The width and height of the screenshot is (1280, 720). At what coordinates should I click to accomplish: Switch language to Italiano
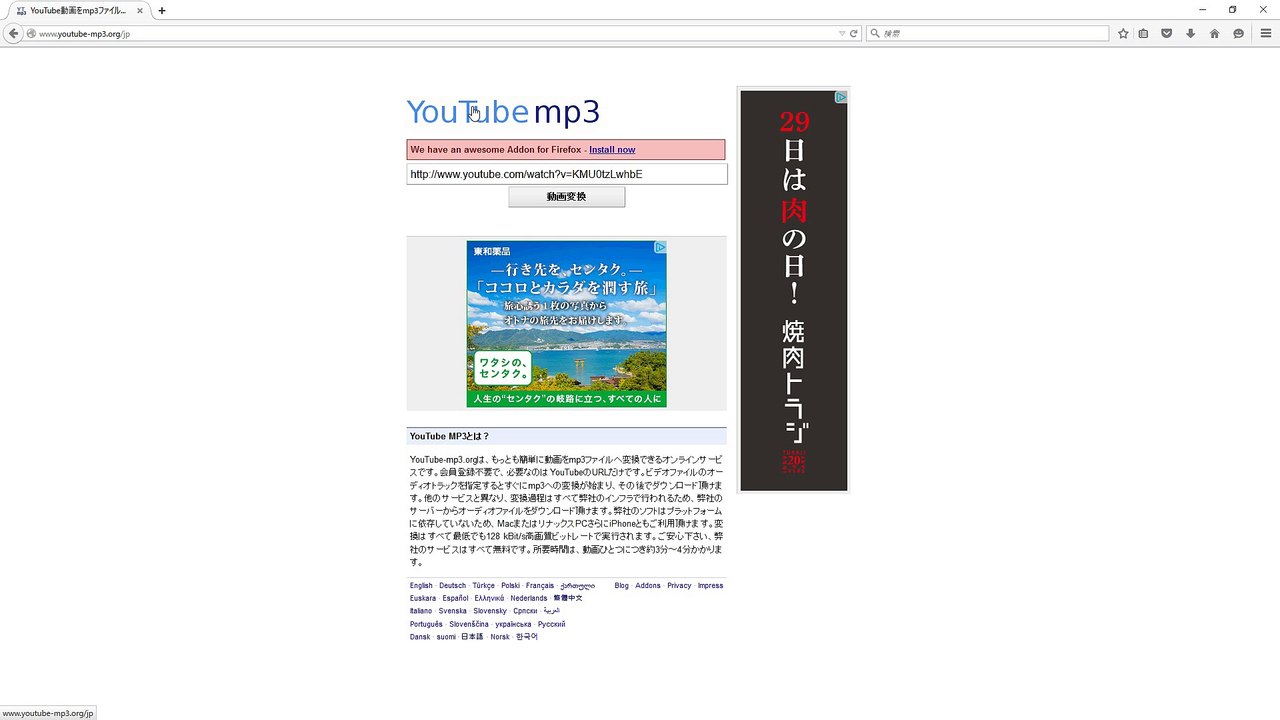click(x=421, y=611)
